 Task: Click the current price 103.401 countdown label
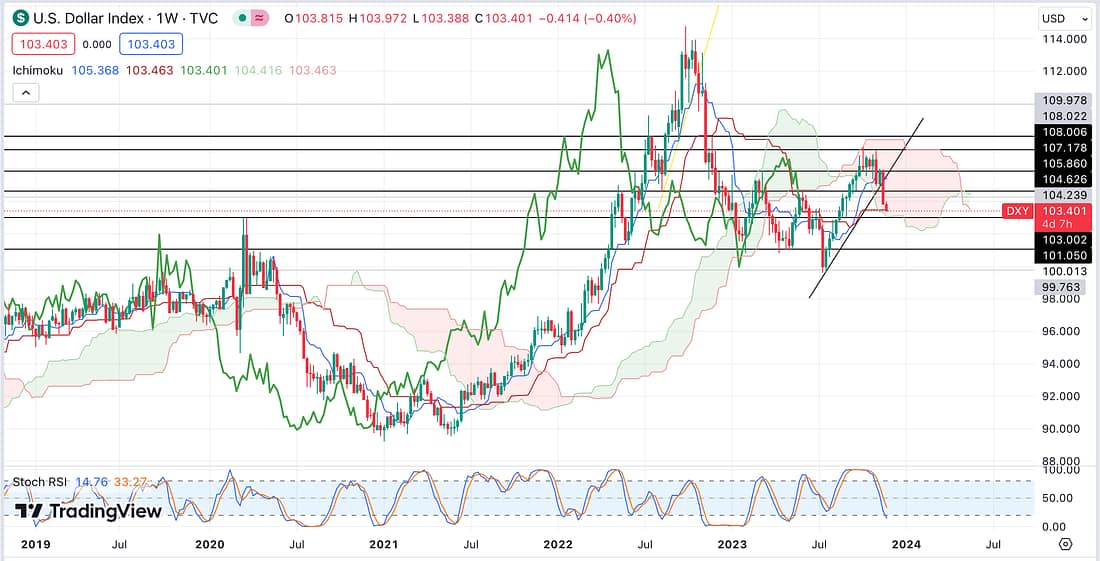click(x=1064, y=217)
